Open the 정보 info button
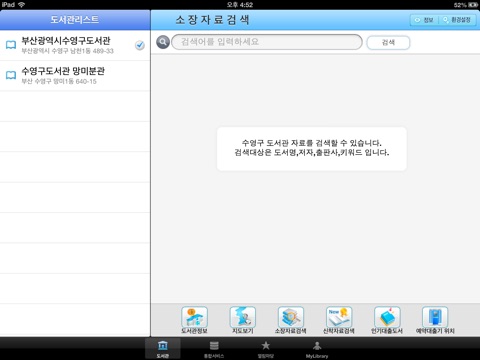Screen dimensions: 480x360 [x=424, y=20]
